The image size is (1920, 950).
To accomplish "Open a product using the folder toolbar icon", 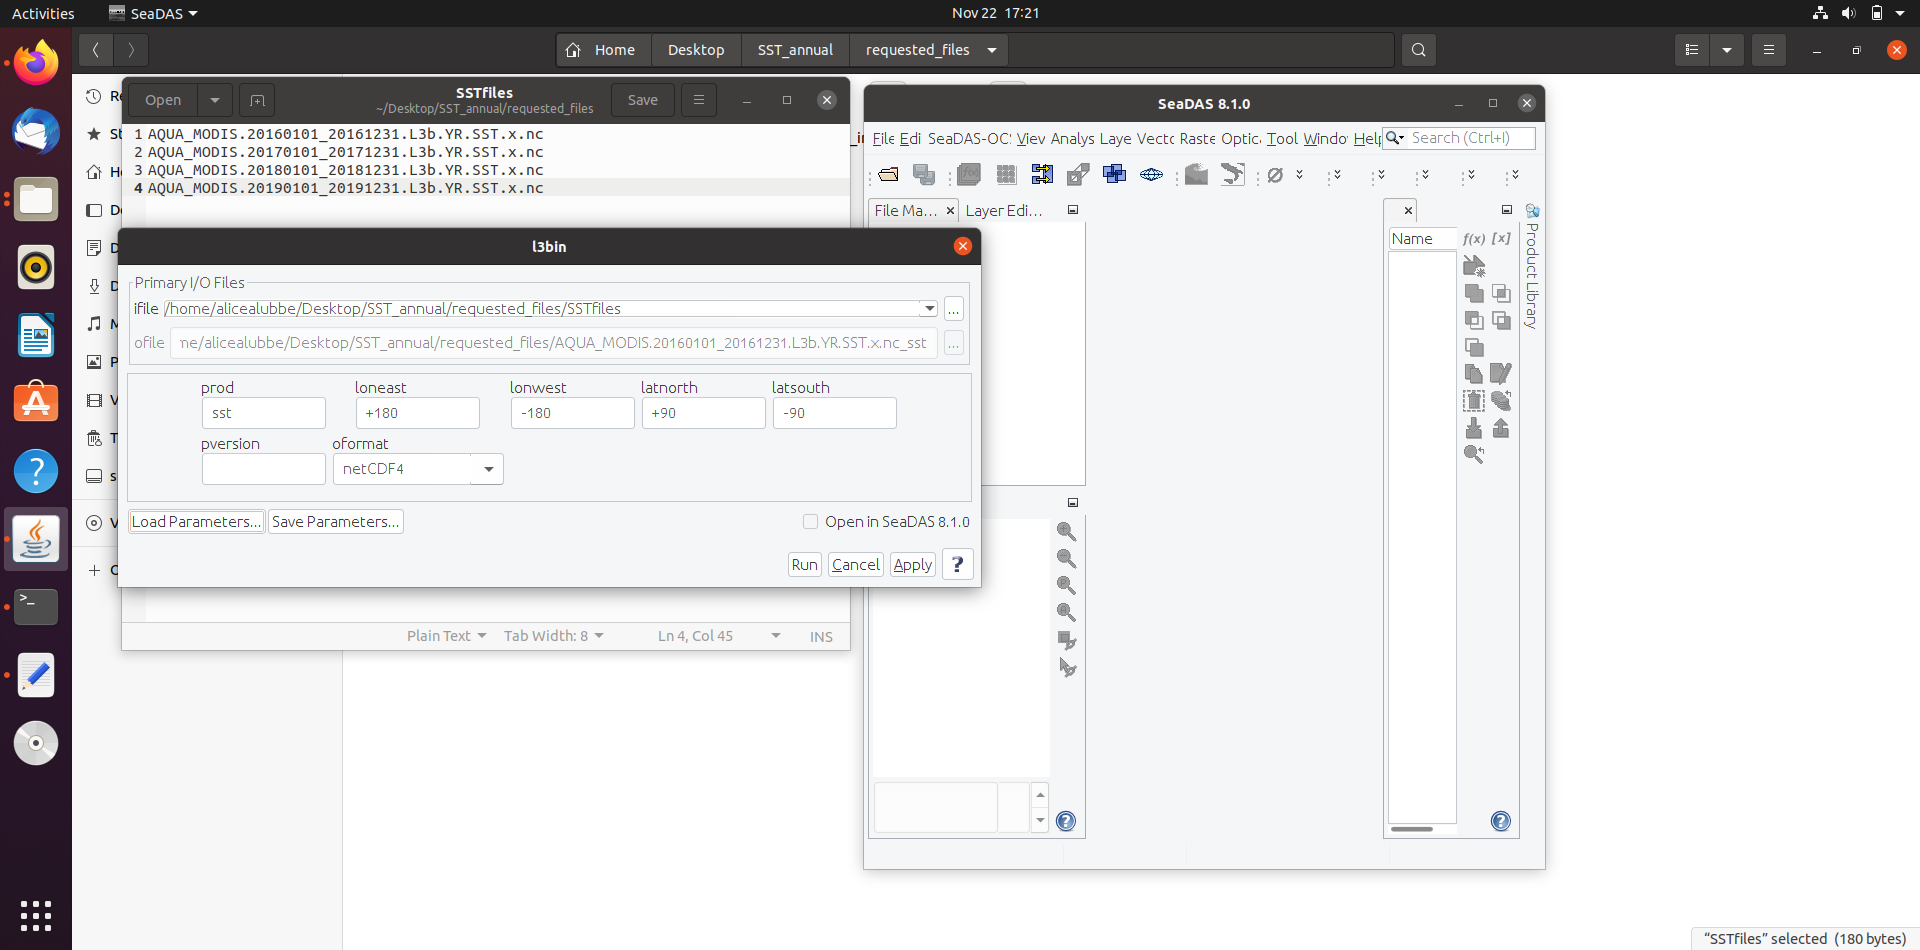I will coord(889,174).
